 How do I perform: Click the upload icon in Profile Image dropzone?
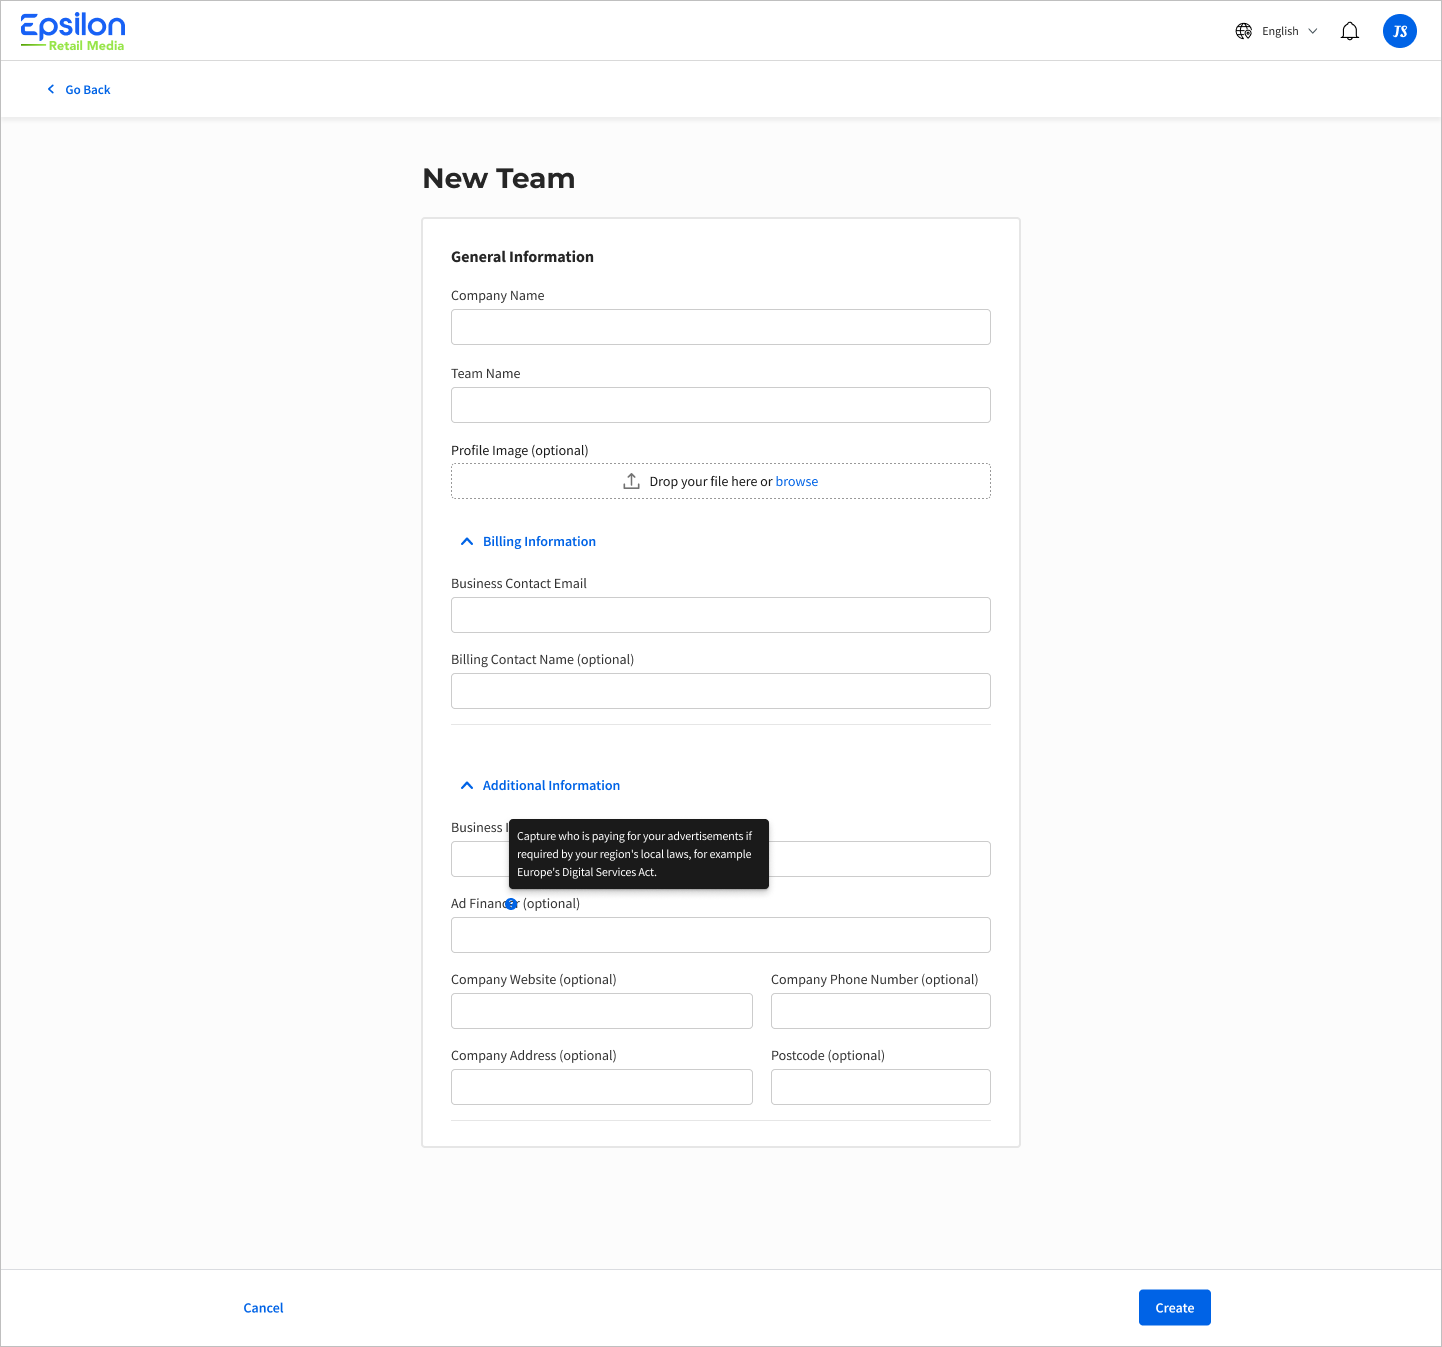(x=631, y=481)
